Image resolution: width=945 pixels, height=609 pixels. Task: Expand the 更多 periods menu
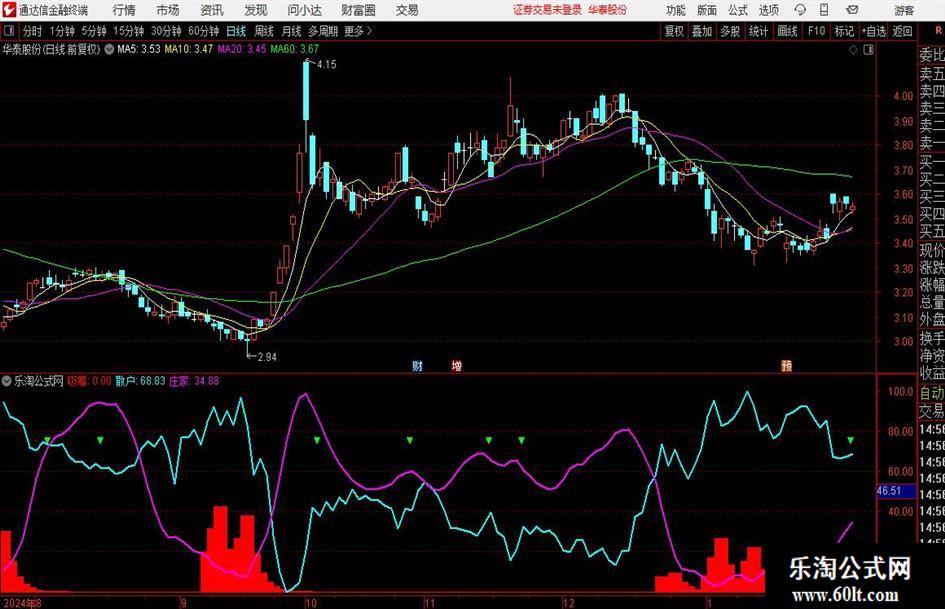(x=358, y=31)
